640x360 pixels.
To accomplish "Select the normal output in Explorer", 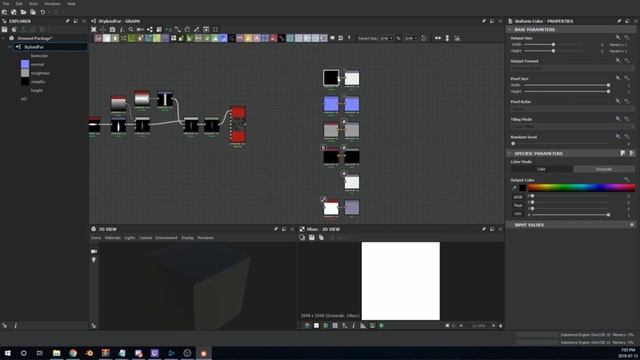I will tap(38, 64).
